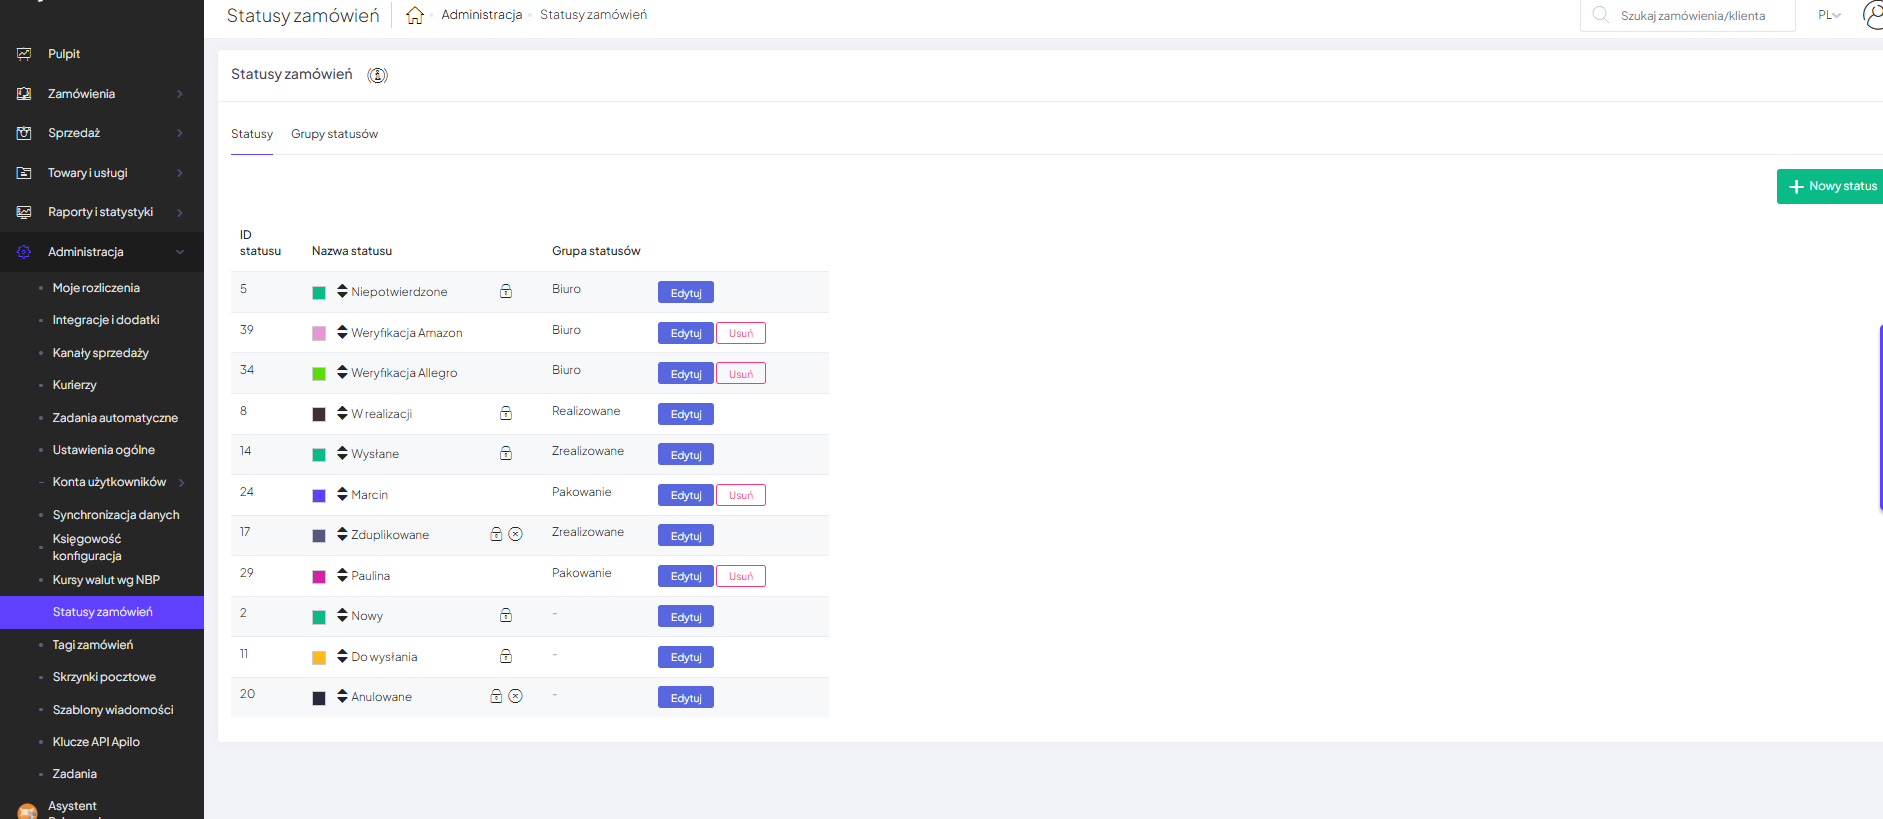Click the user profile icon at top right

point(1872,15)
